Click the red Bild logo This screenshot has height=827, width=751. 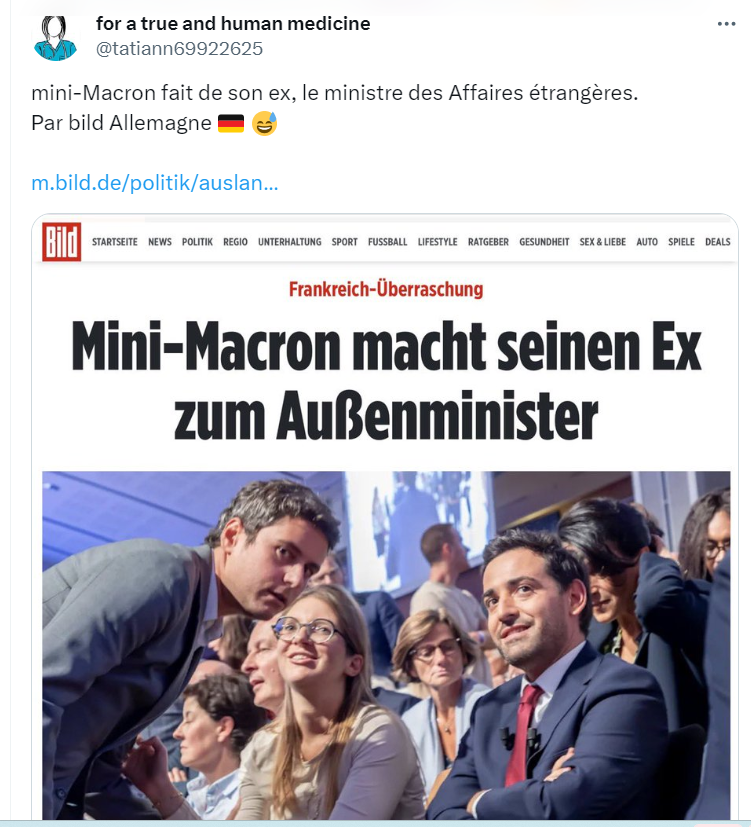62,242
